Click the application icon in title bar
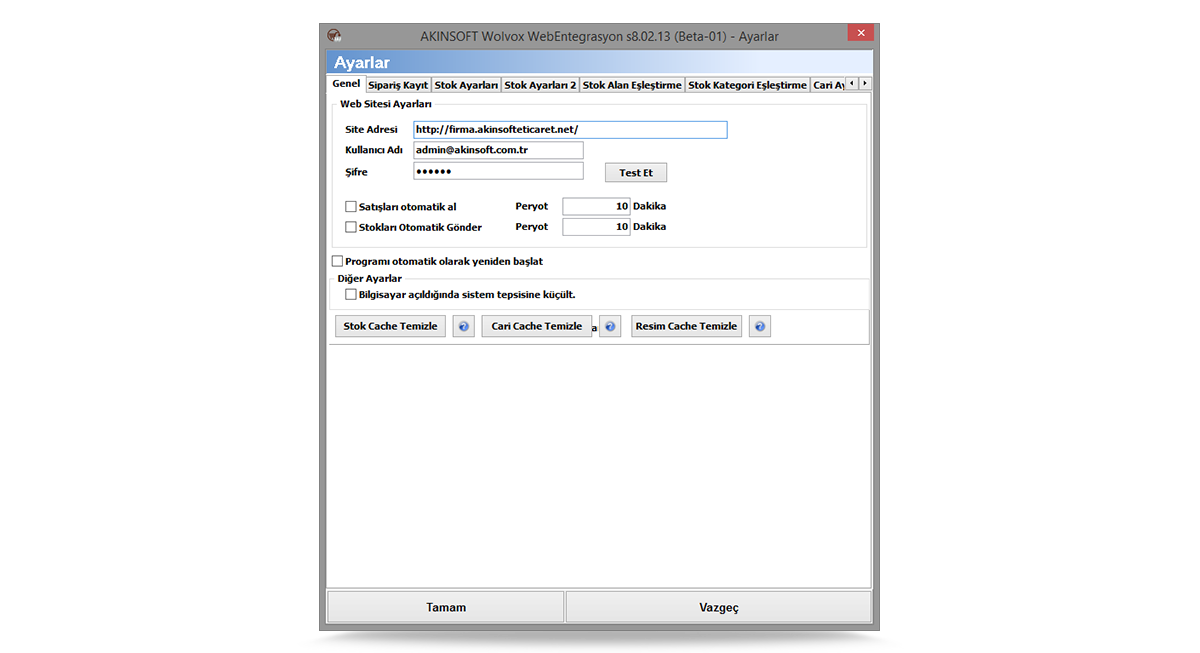Image resolution: width=1200 pixels, height=653 pixels. 334,36
